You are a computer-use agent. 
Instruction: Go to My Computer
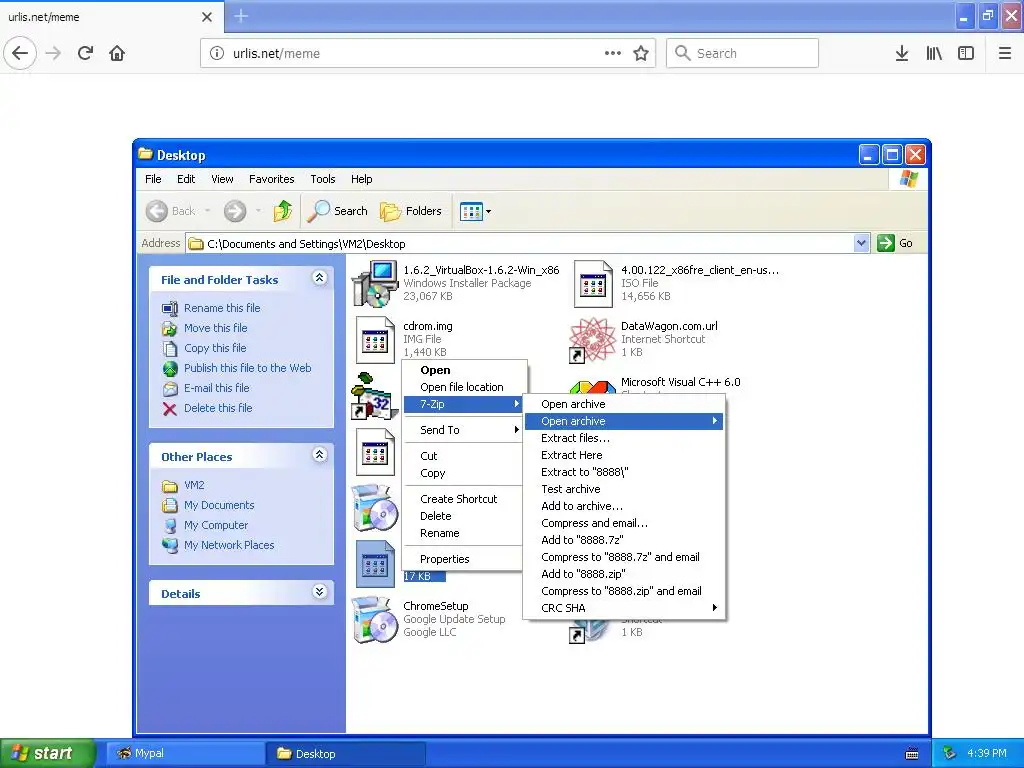click(216, 525)
